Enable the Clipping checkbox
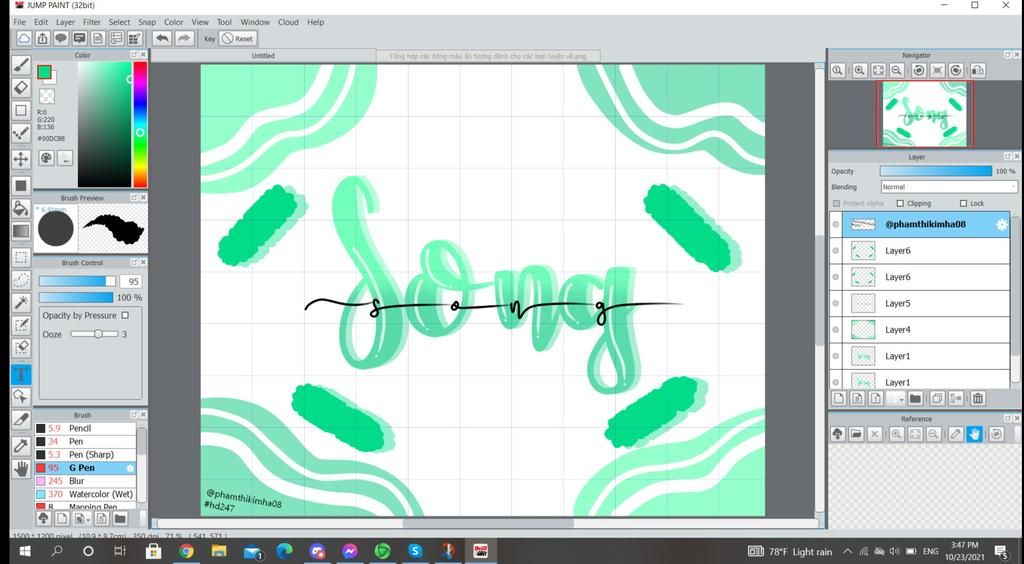This screenshot has width=1024, height=564. (x=901, y=204)
